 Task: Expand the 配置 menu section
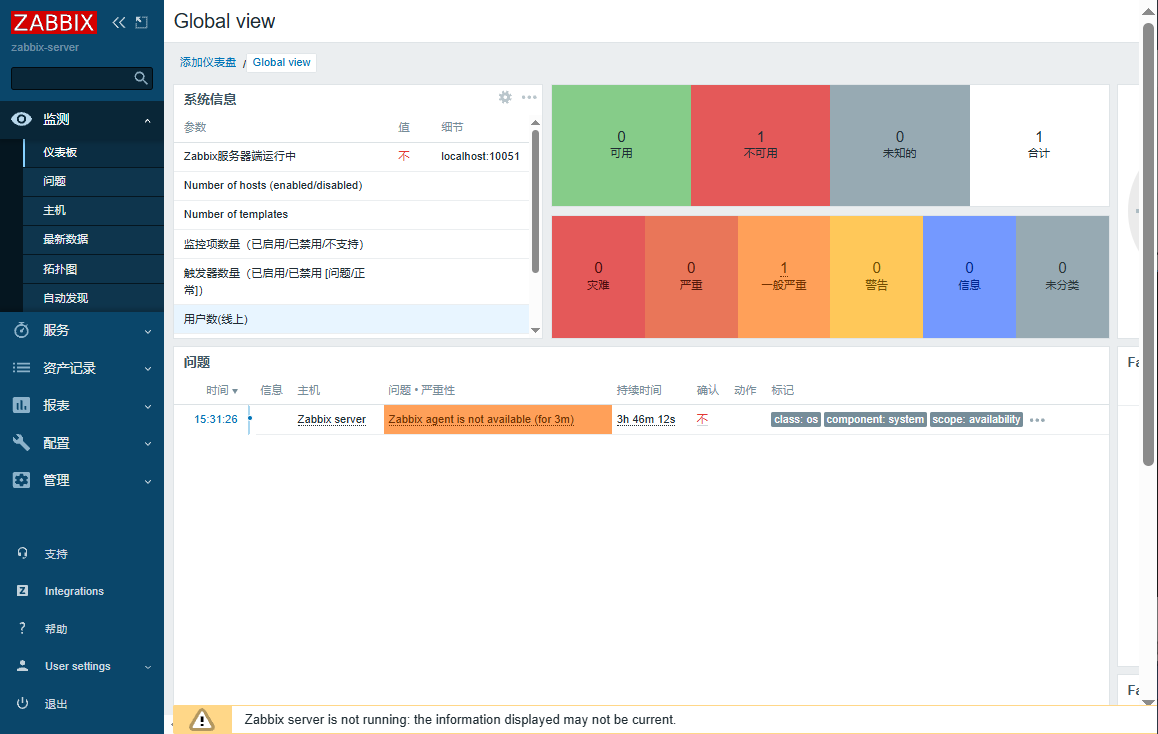point(148,444)
